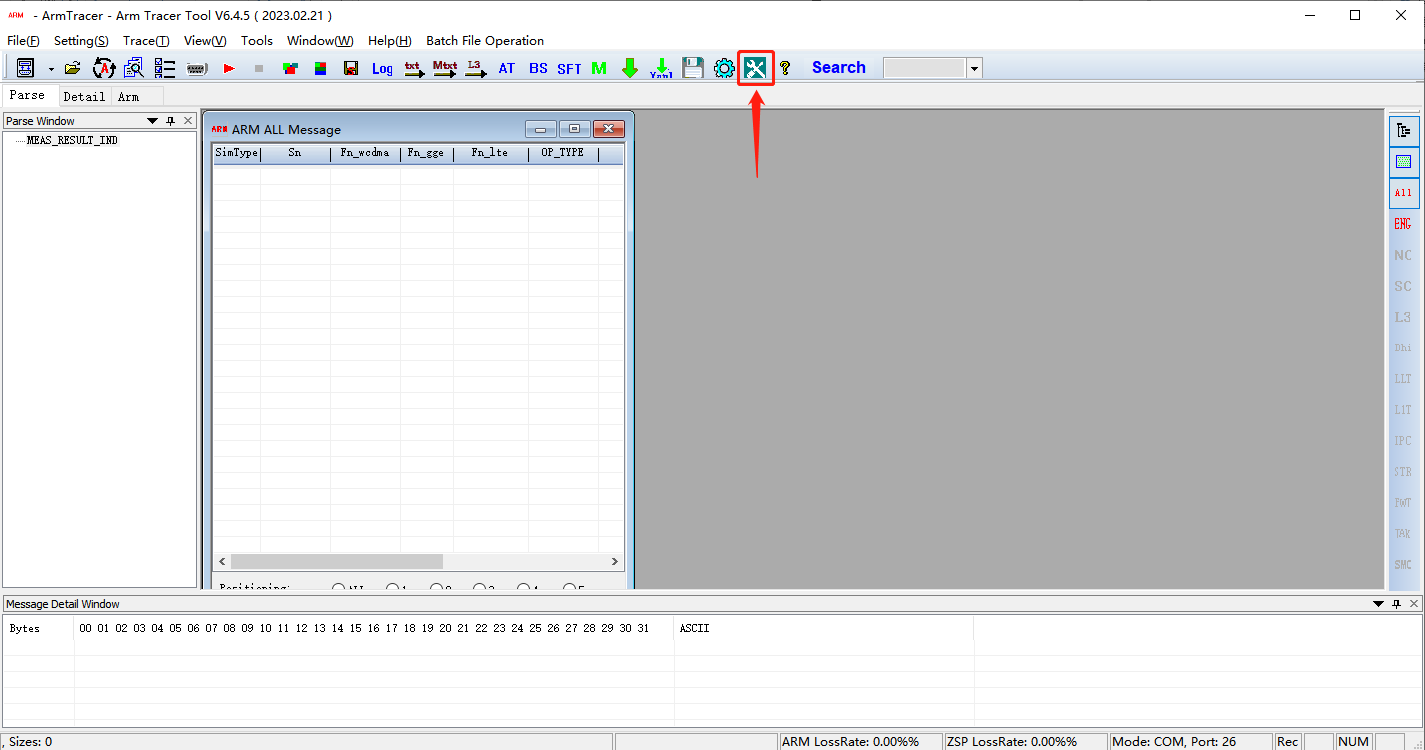Select the Positioning 1 radio button
The image size is (1425, 750).
pyautogui.click(x=392, y=588)
